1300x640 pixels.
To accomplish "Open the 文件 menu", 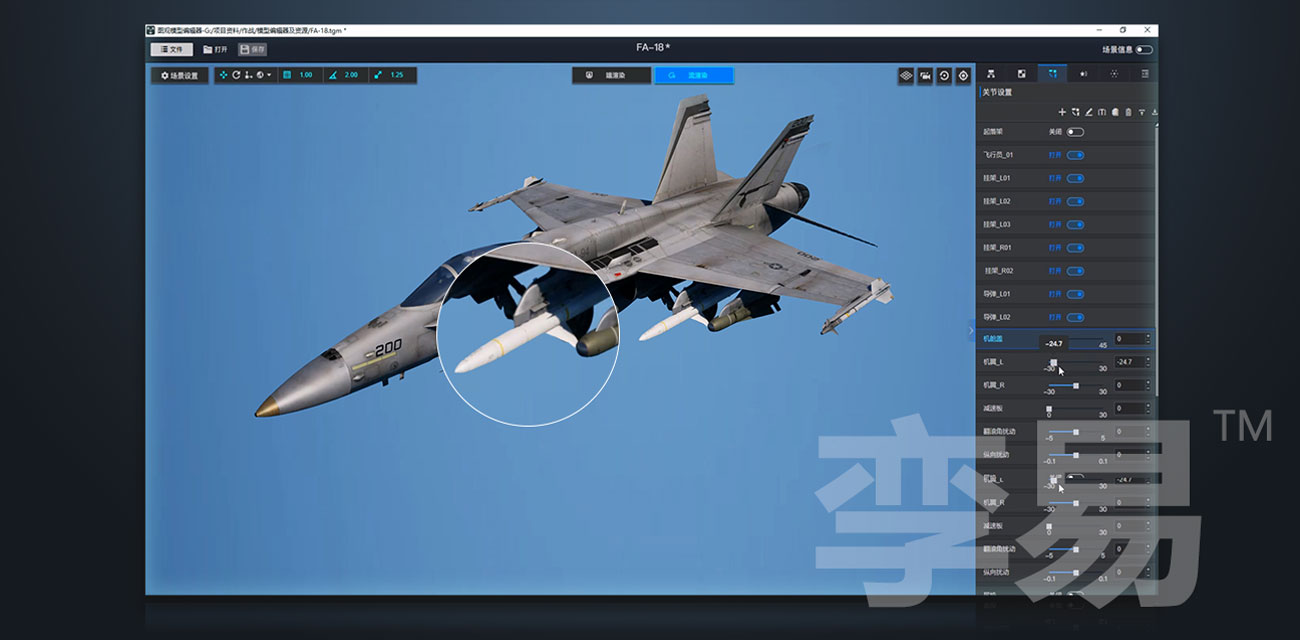I will point(171,49).
